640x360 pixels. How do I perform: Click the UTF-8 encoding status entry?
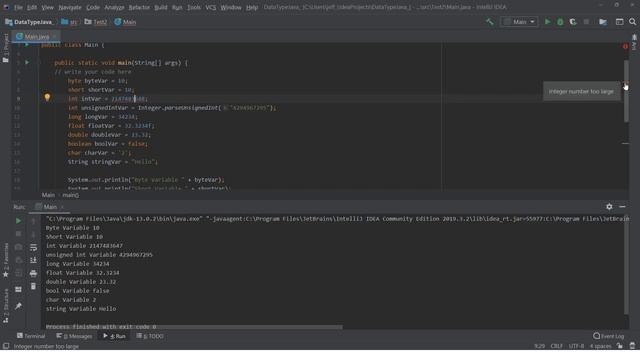576,346
